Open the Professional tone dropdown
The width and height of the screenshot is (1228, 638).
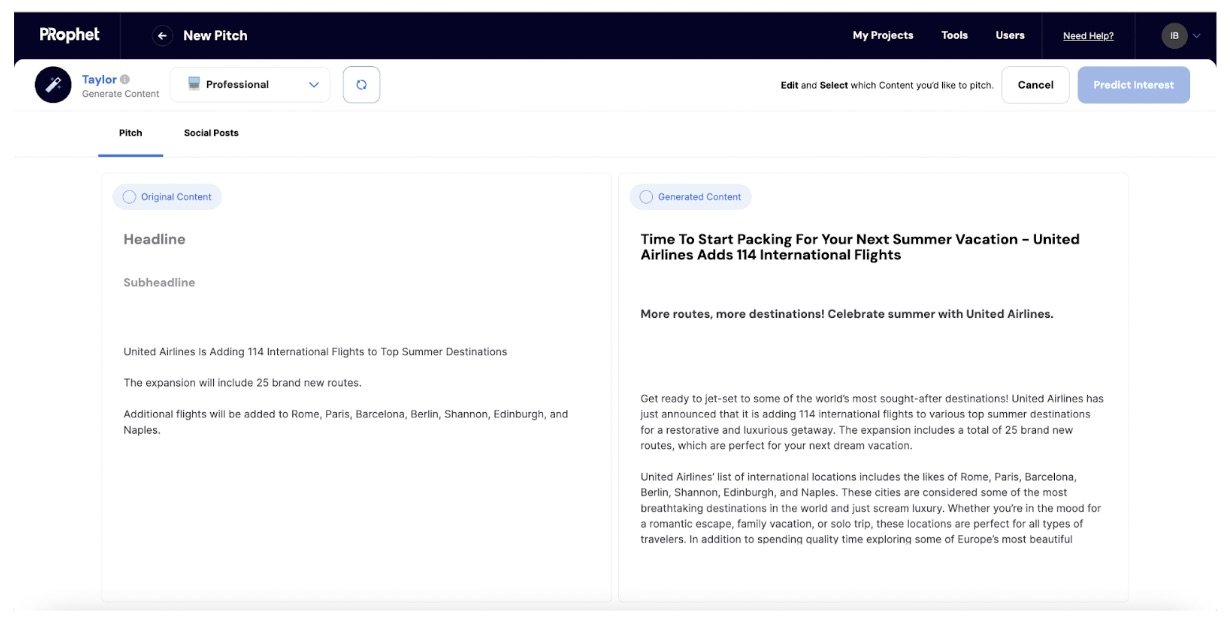click(250, 85)
